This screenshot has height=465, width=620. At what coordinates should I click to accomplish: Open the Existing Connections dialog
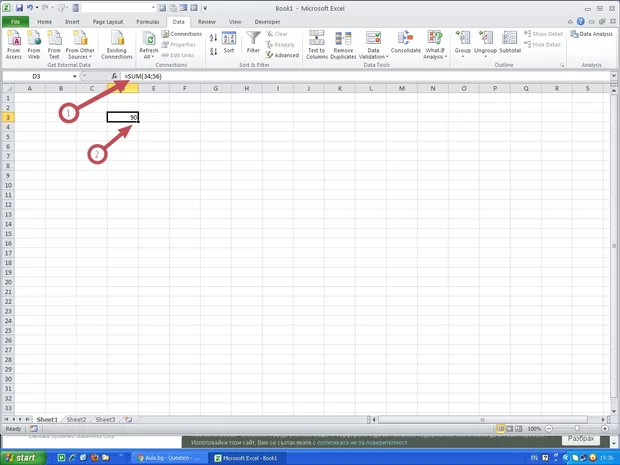point(117,45)
